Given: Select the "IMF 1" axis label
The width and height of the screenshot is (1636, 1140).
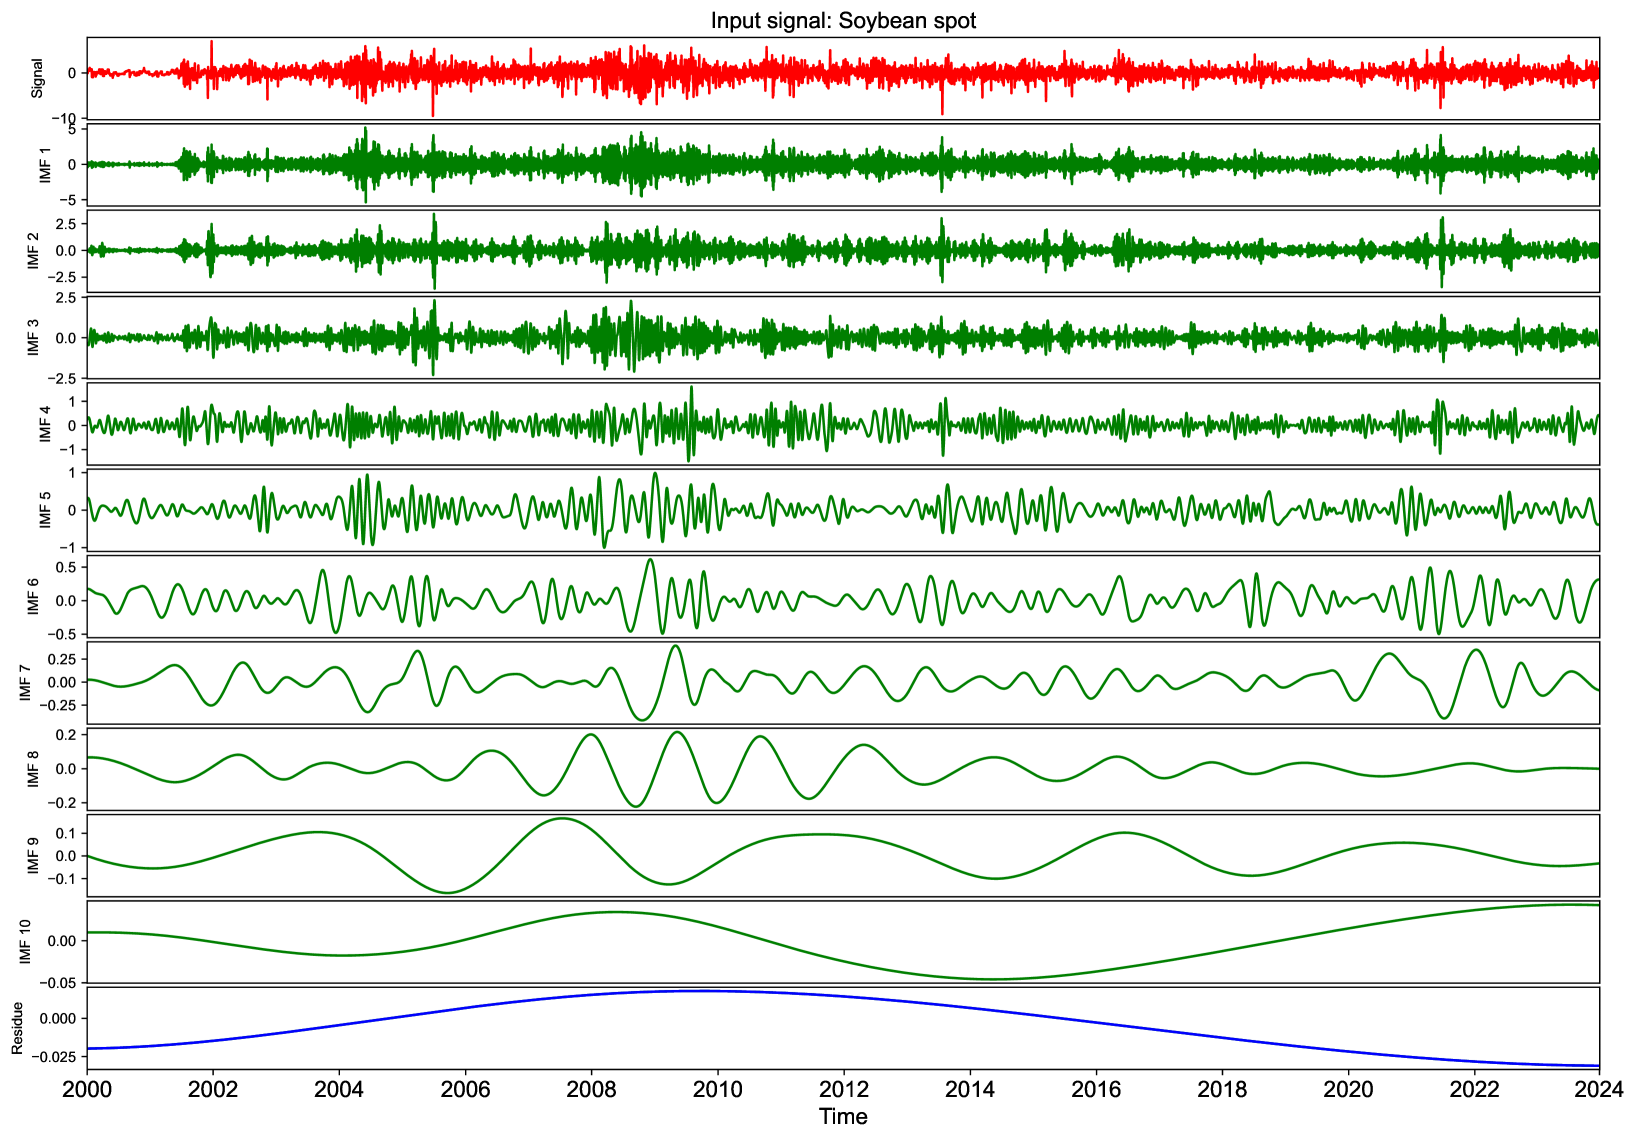Looking at the screenshot, I should [x=43, y=164].
